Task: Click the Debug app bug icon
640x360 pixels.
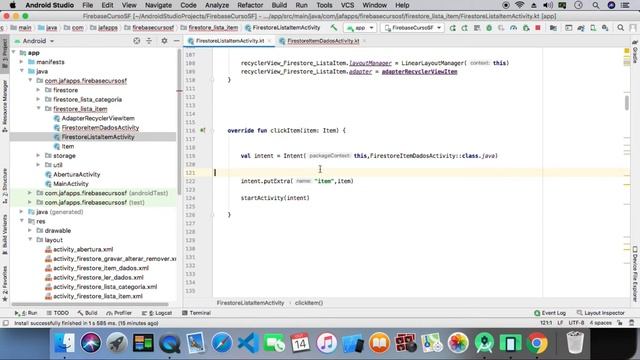Action: pos(489,28)
